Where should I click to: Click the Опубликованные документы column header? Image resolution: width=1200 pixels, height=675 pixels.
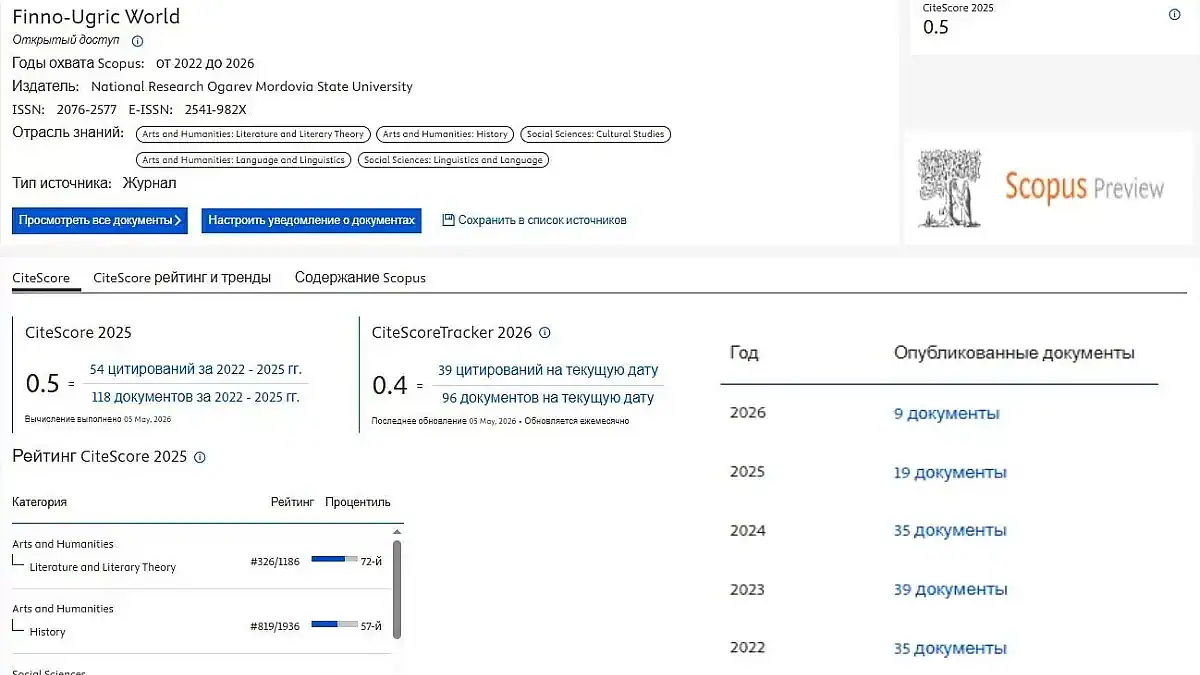pyautogui.click(x=1014, y=353)
